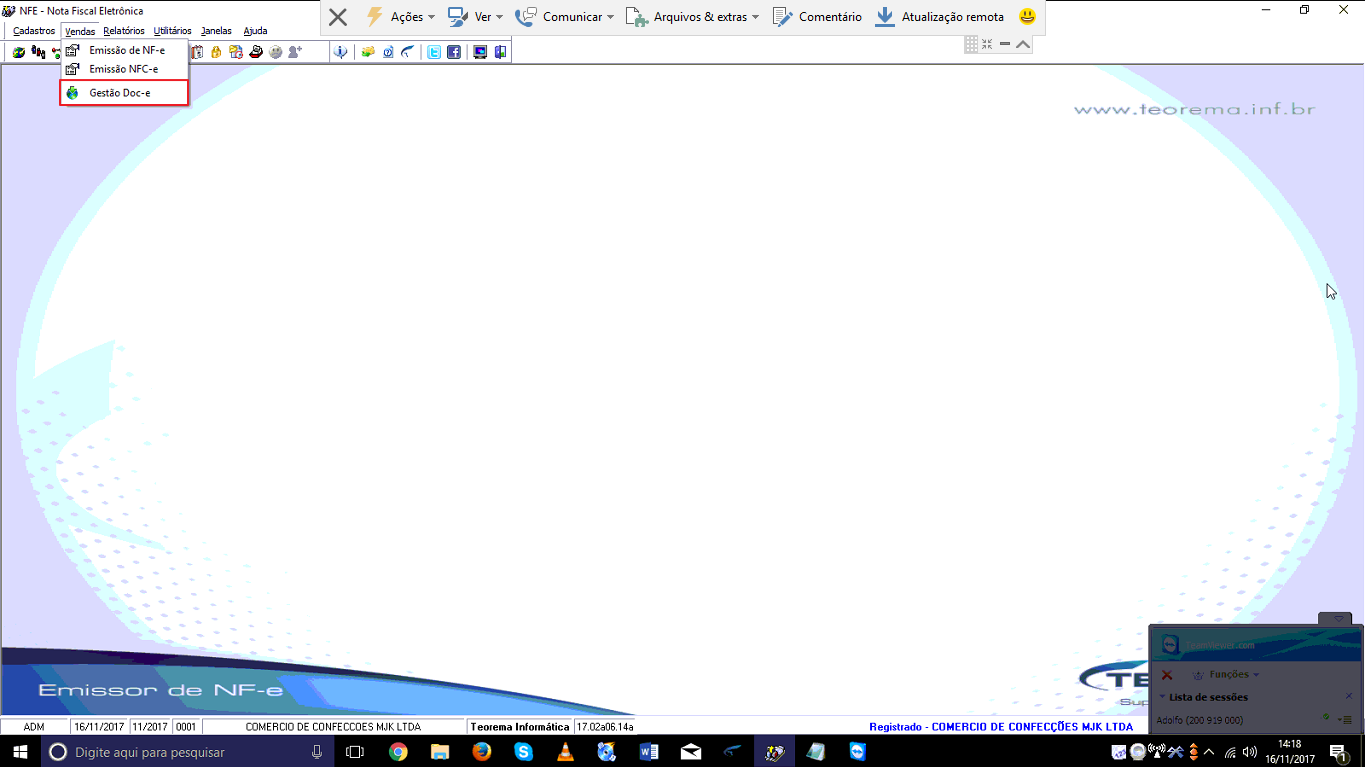Click the monitor toolbar icon
Screen dimensions: 1365x767
[480, 52]
